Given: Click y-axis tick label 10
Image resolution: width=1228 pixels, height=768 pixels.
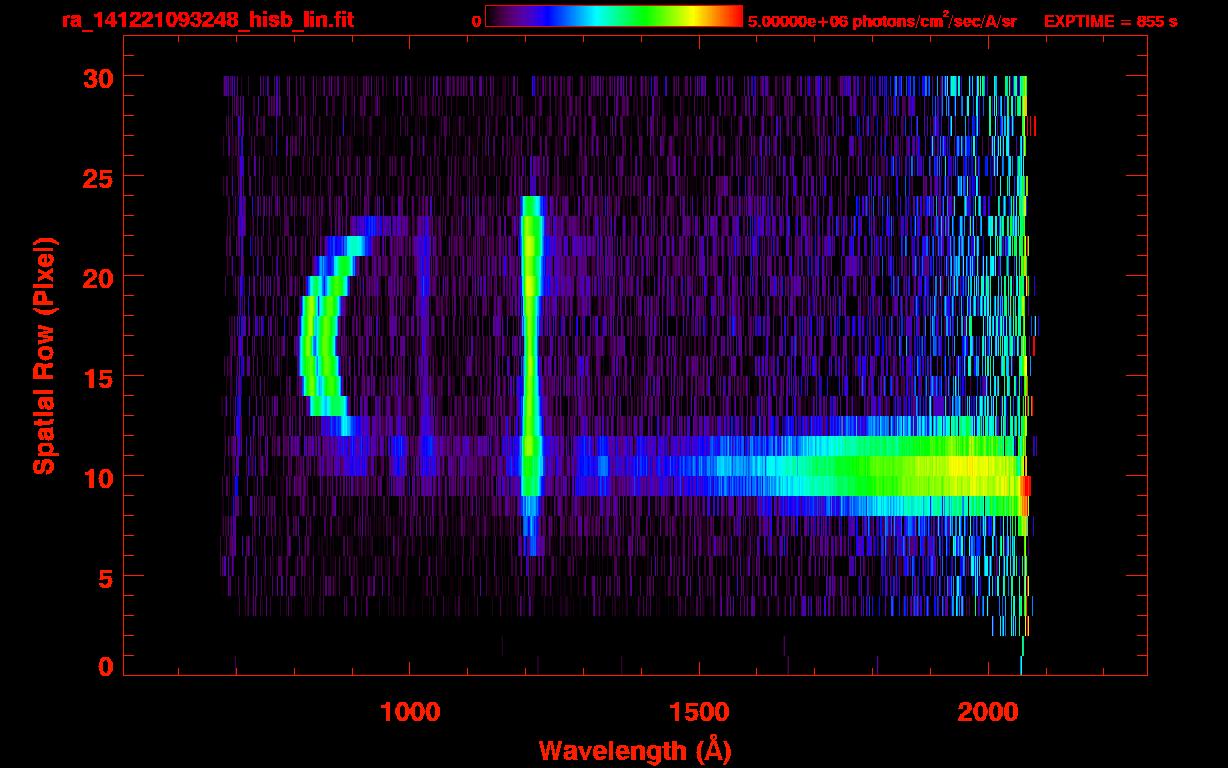Looking at the screenshot, I should point(98,477).
